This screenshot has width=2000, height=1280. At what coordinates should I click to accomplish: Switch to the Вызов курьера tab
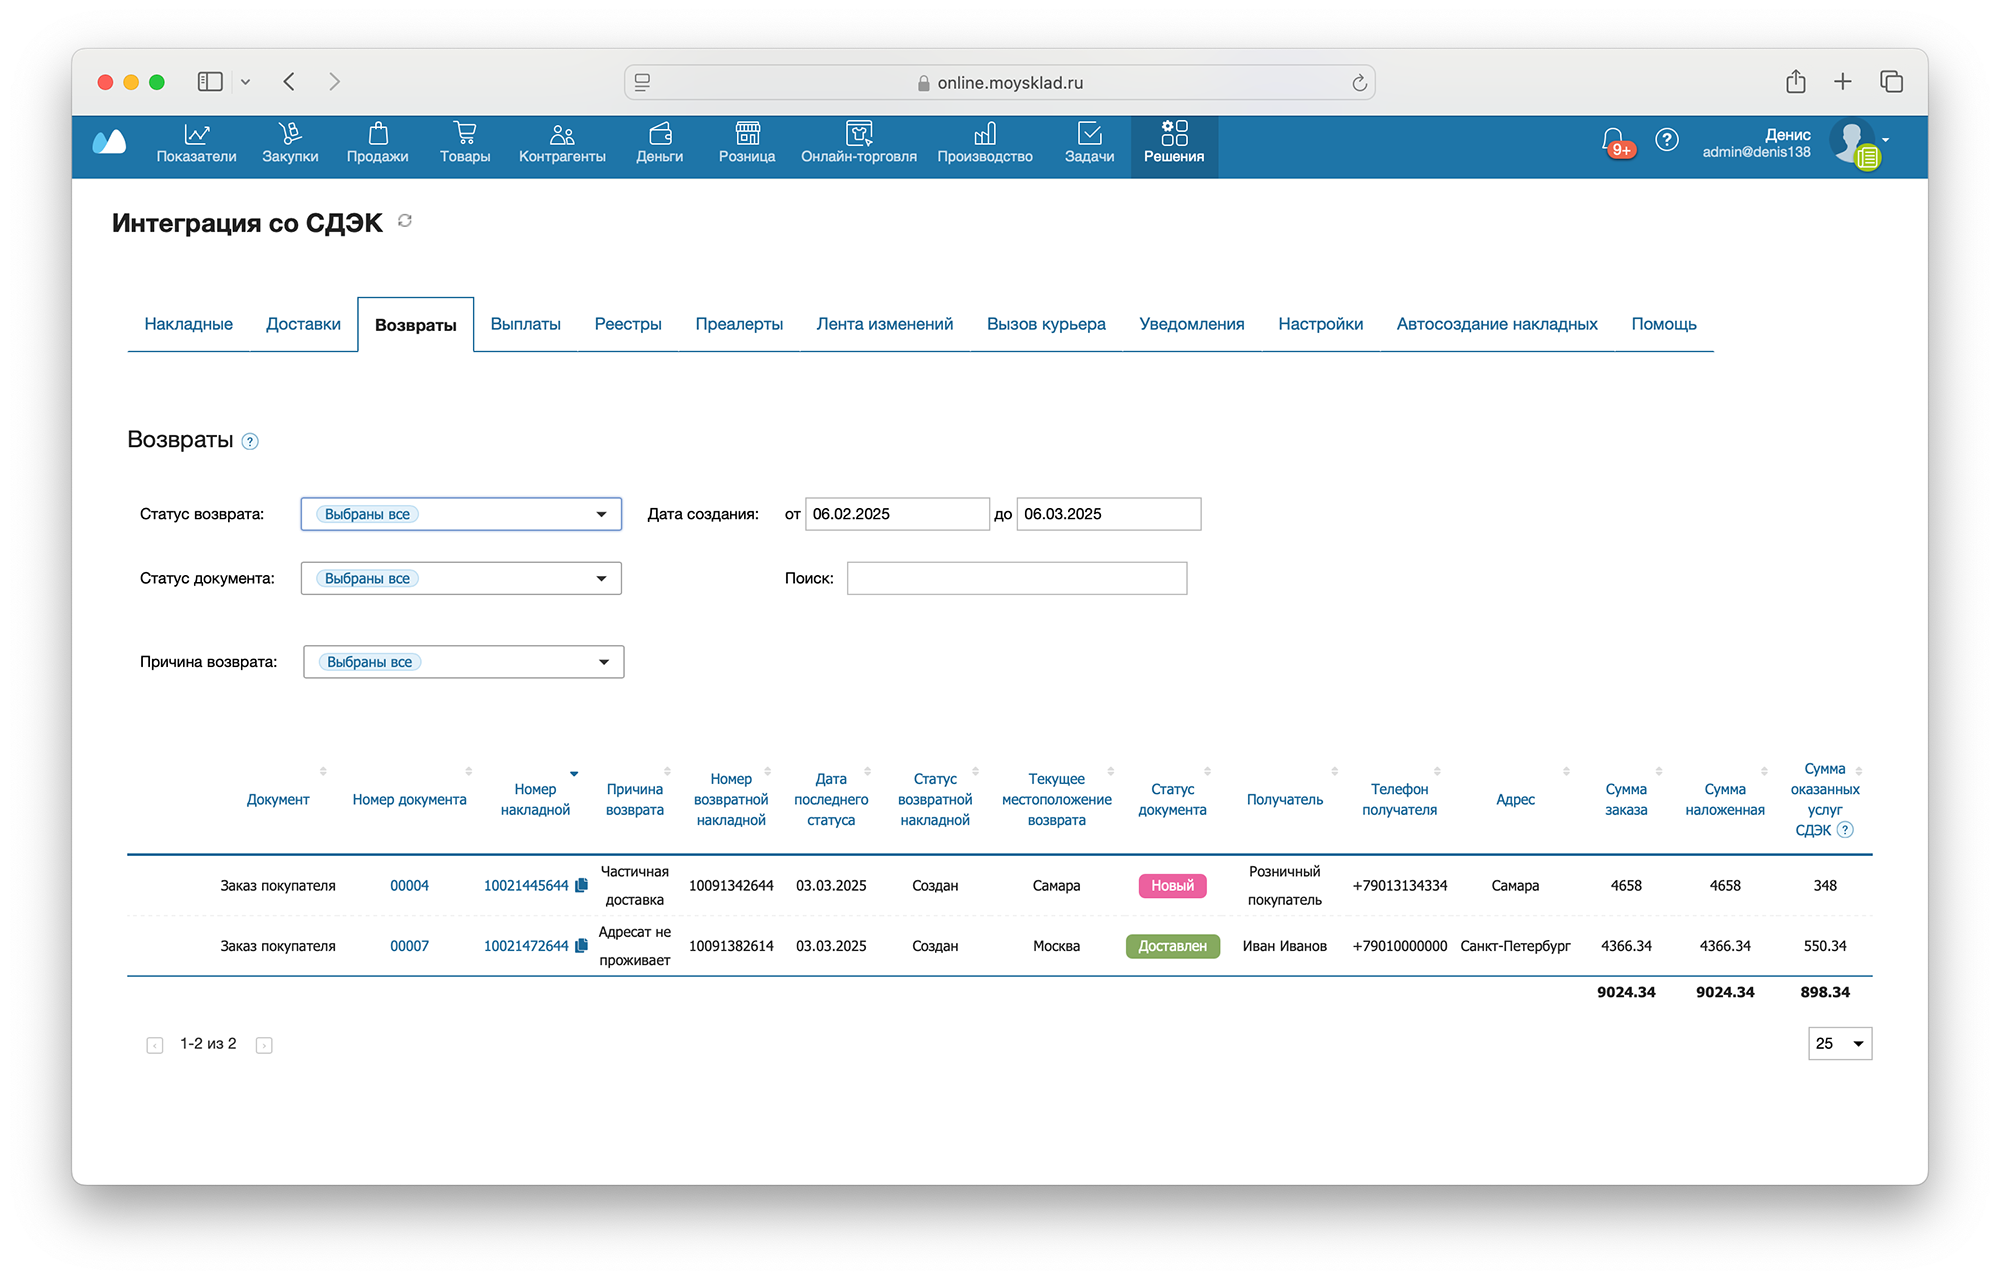pos(1045,324)
